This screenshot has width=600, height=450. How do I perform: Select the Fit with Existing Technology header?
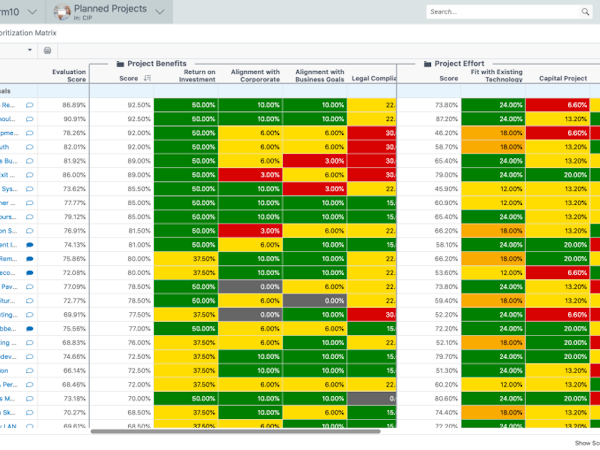[496, 75]
